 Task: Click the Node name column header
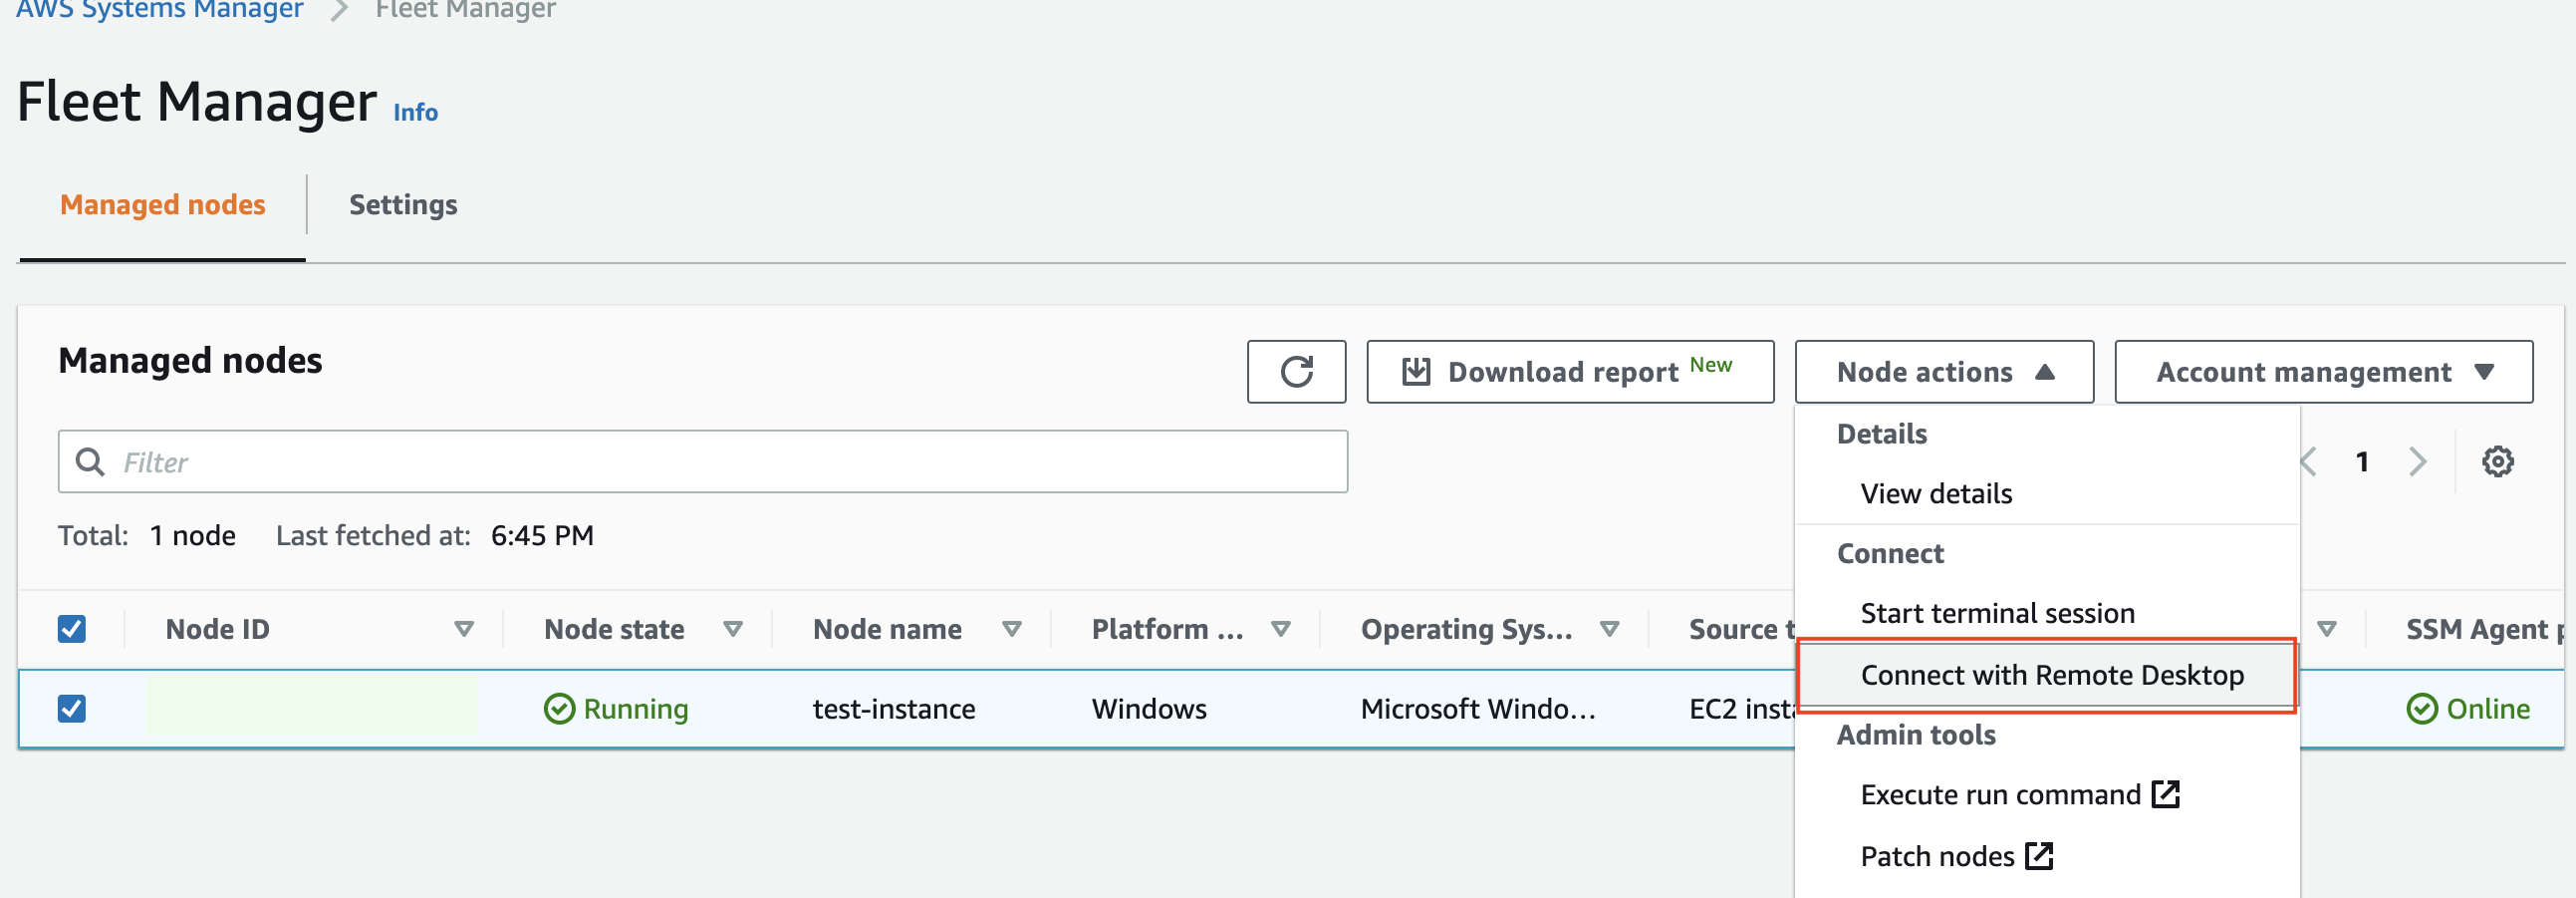tap(887, 629)
